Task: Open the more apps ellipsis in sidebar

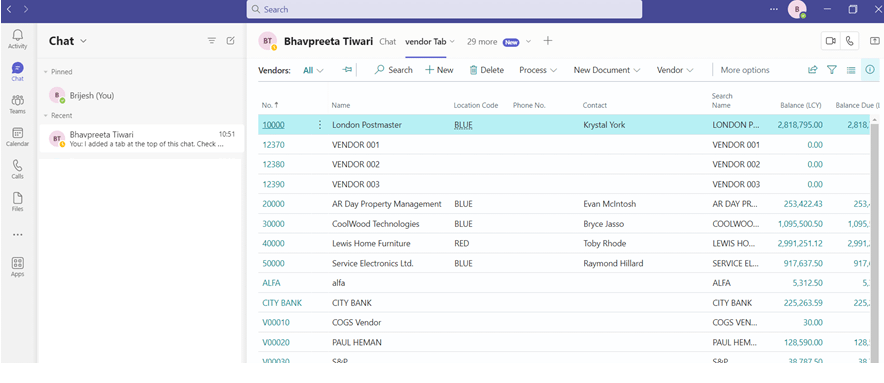Action: [x=17, y=235]
